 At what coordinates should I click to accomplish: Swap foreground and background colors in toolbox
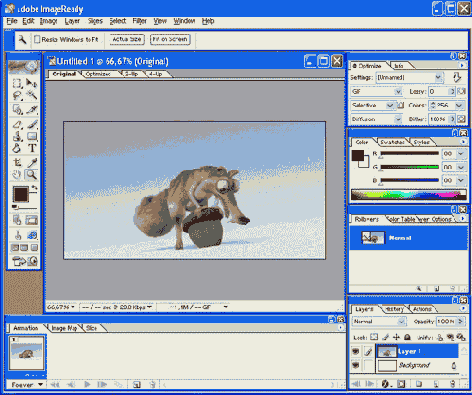click(34, 189)
